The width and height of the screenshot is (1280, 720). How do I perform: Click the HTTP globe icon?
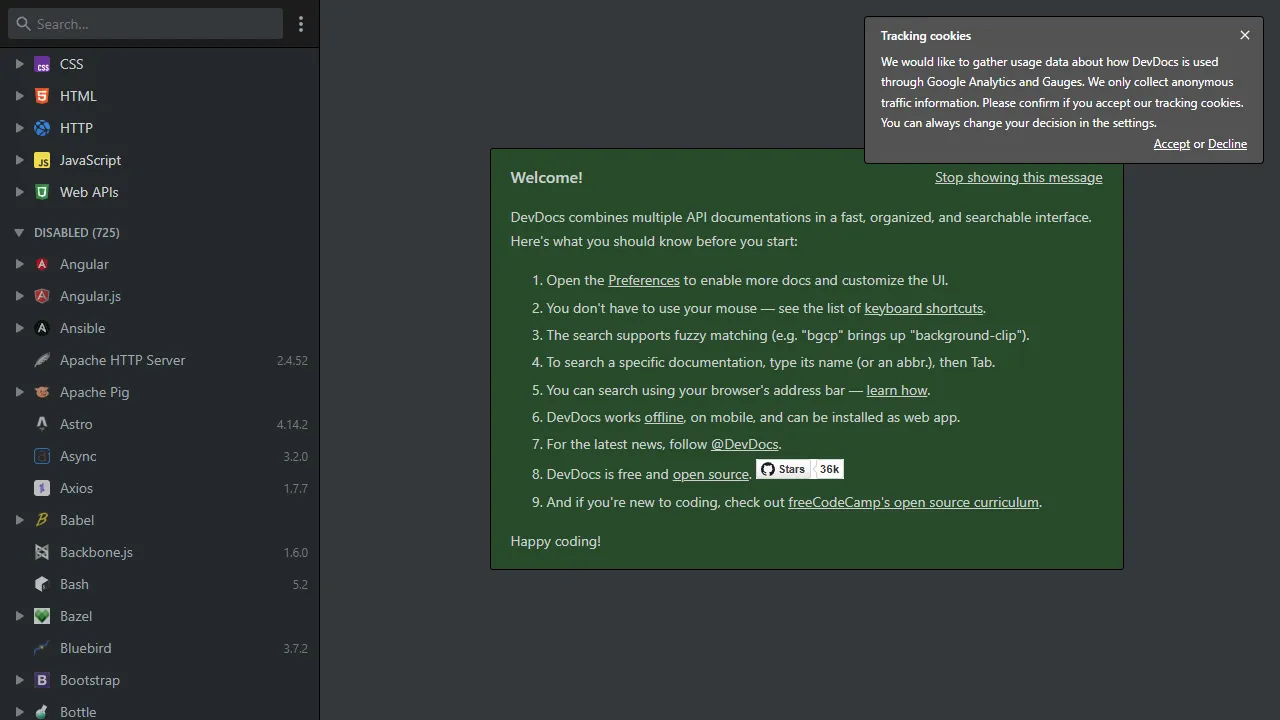click(42, 128)
